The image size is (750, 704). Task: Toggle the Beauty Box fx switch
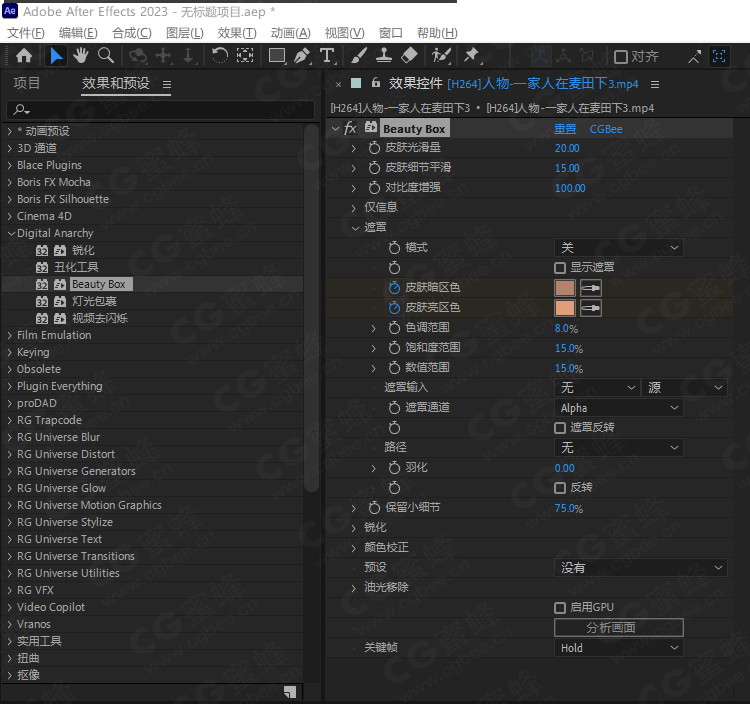(351, 128)
